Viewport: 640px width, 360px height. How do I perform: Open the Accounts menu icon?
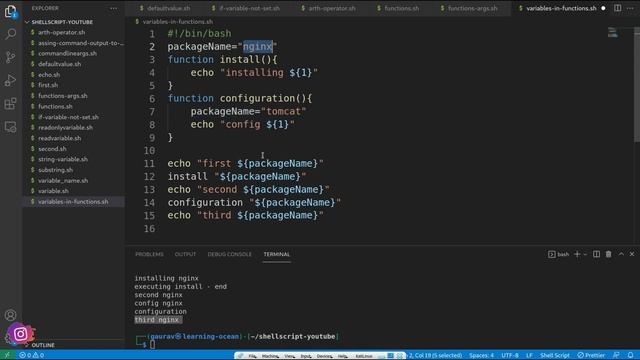(11, 315)
